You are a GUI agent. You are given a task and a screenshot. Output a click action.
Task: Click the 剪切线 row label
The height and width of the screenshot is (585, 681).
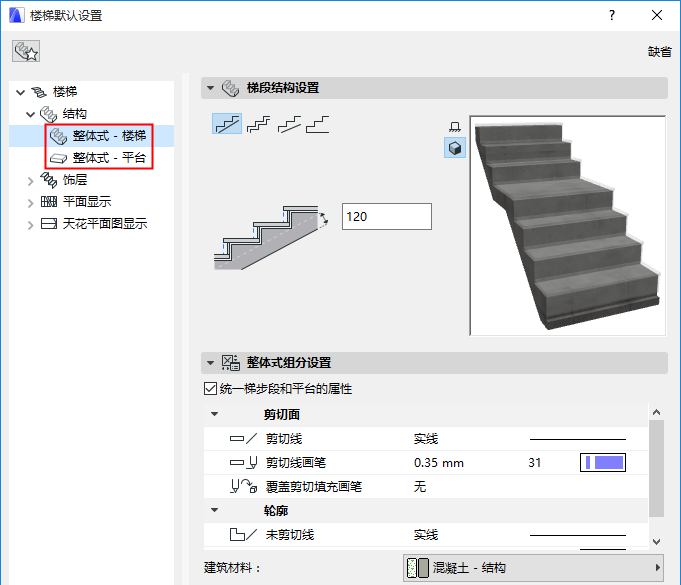[284, 439]
